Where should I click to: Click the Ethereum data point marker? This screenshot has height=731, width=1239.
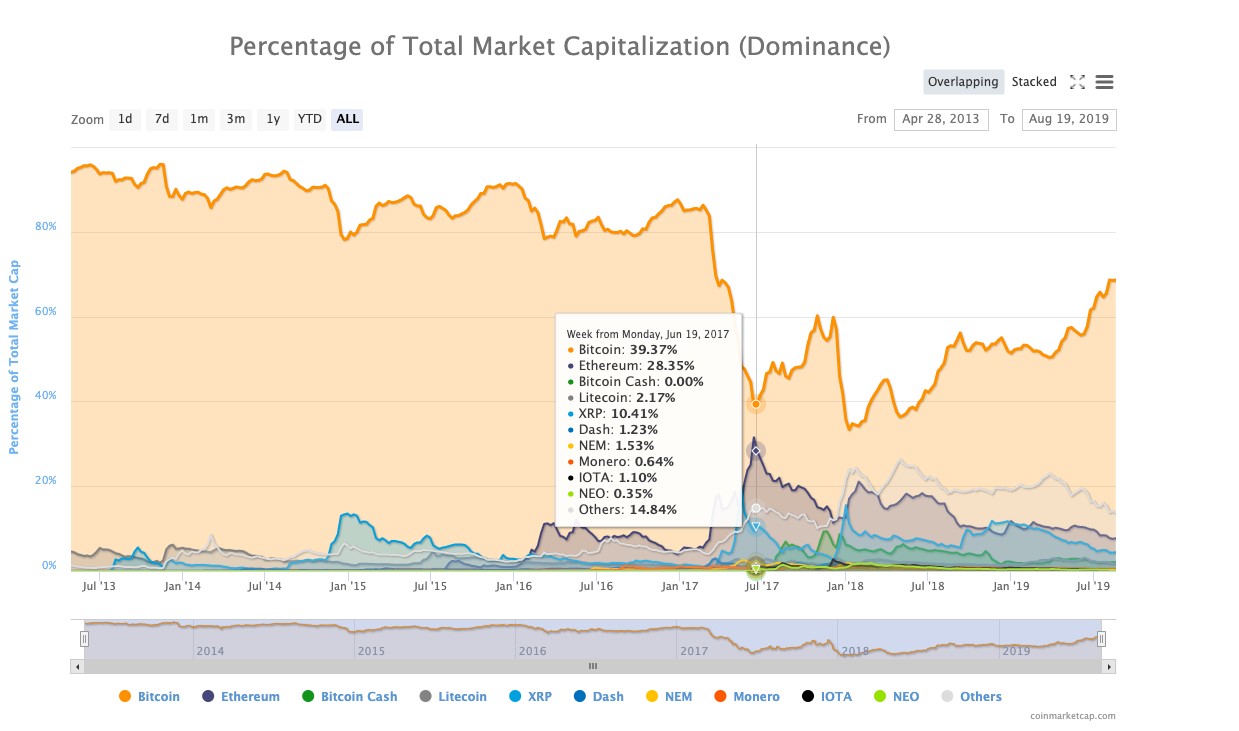pyautogui.click(x=756, y=451)
